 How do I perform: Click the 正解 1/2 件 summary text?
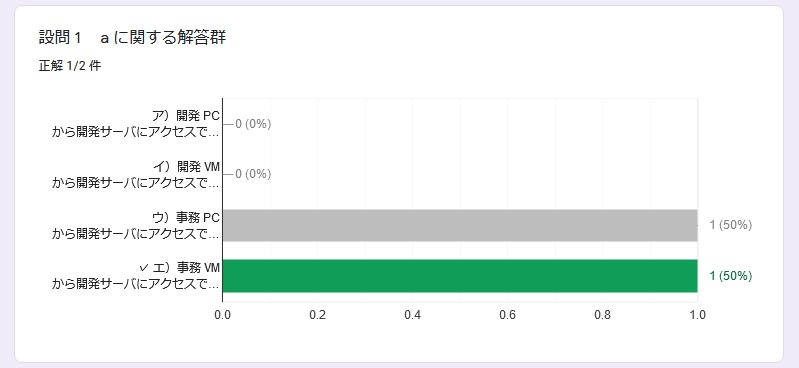click(70, 66)
